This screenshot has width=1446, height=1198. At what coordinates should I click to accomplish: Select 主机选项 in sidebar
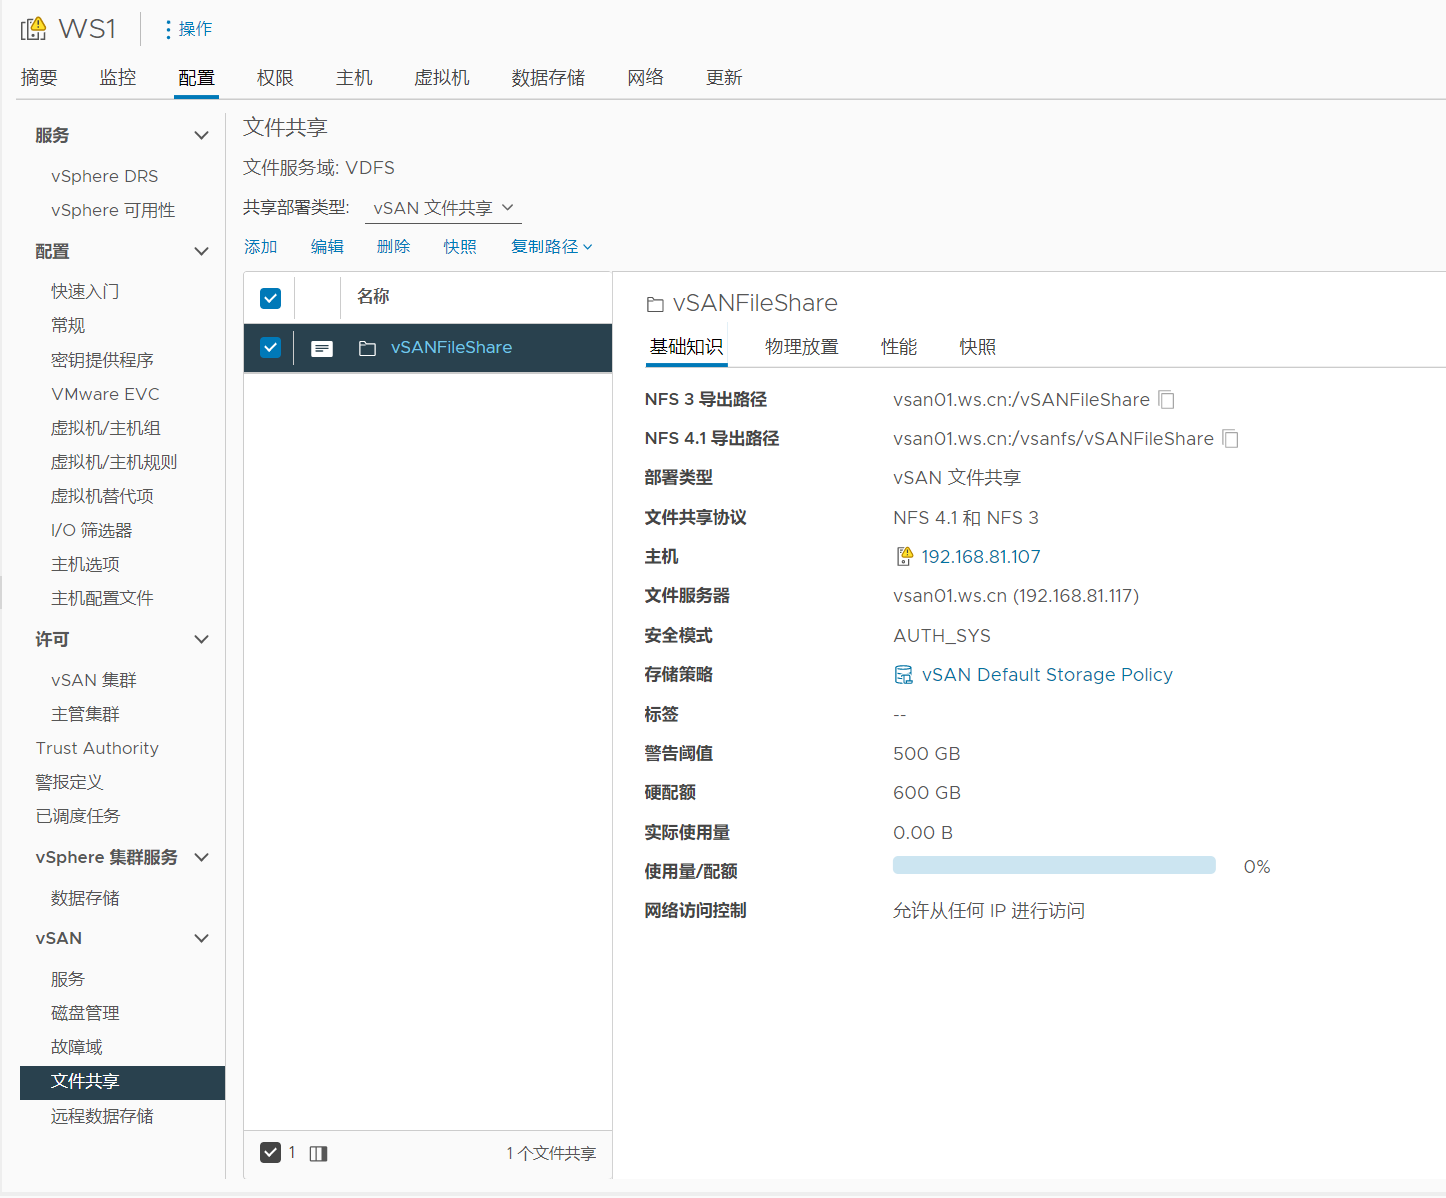tap(85, 564)
